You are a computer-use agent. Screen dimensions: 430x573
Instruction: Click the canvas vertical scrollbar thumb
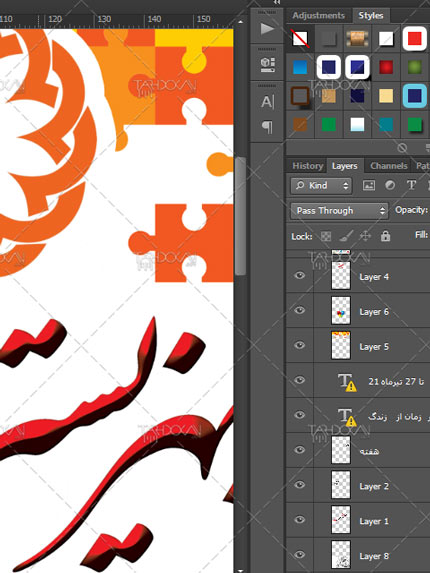(x=240, y=216)
